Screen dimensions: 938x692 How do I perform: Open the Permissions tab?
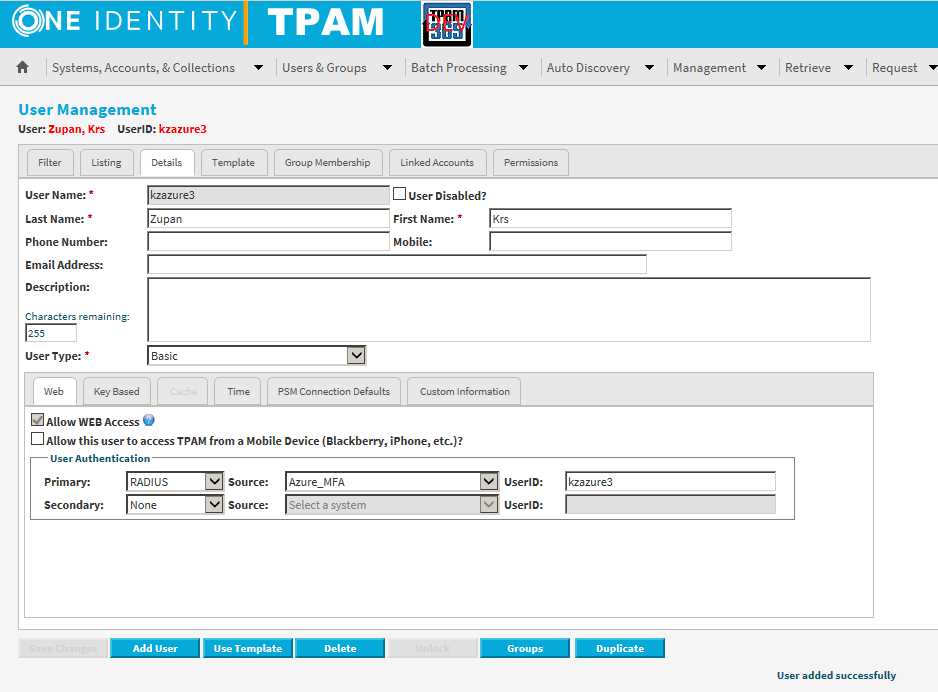tap(531, 163)
